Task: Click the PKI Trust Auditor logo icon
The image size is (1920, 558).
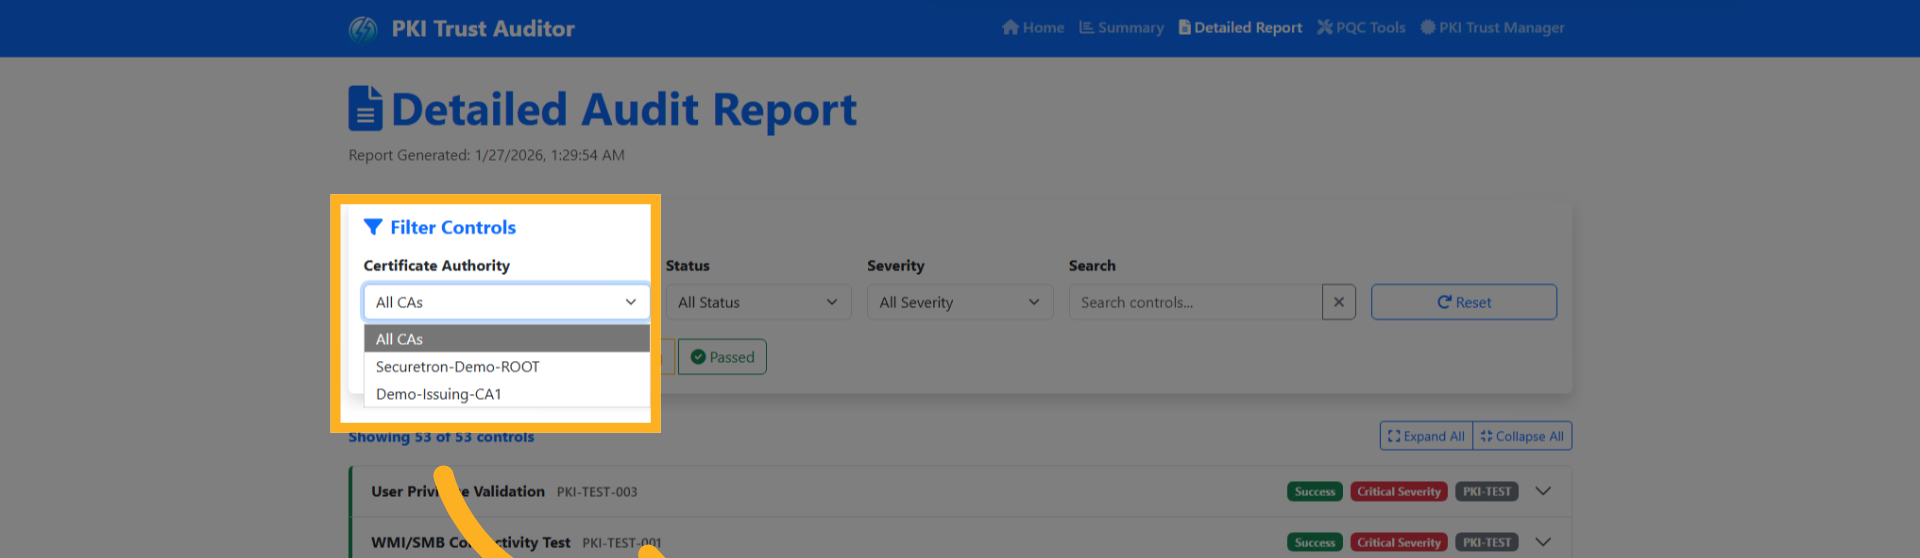Action: (363, 29)
